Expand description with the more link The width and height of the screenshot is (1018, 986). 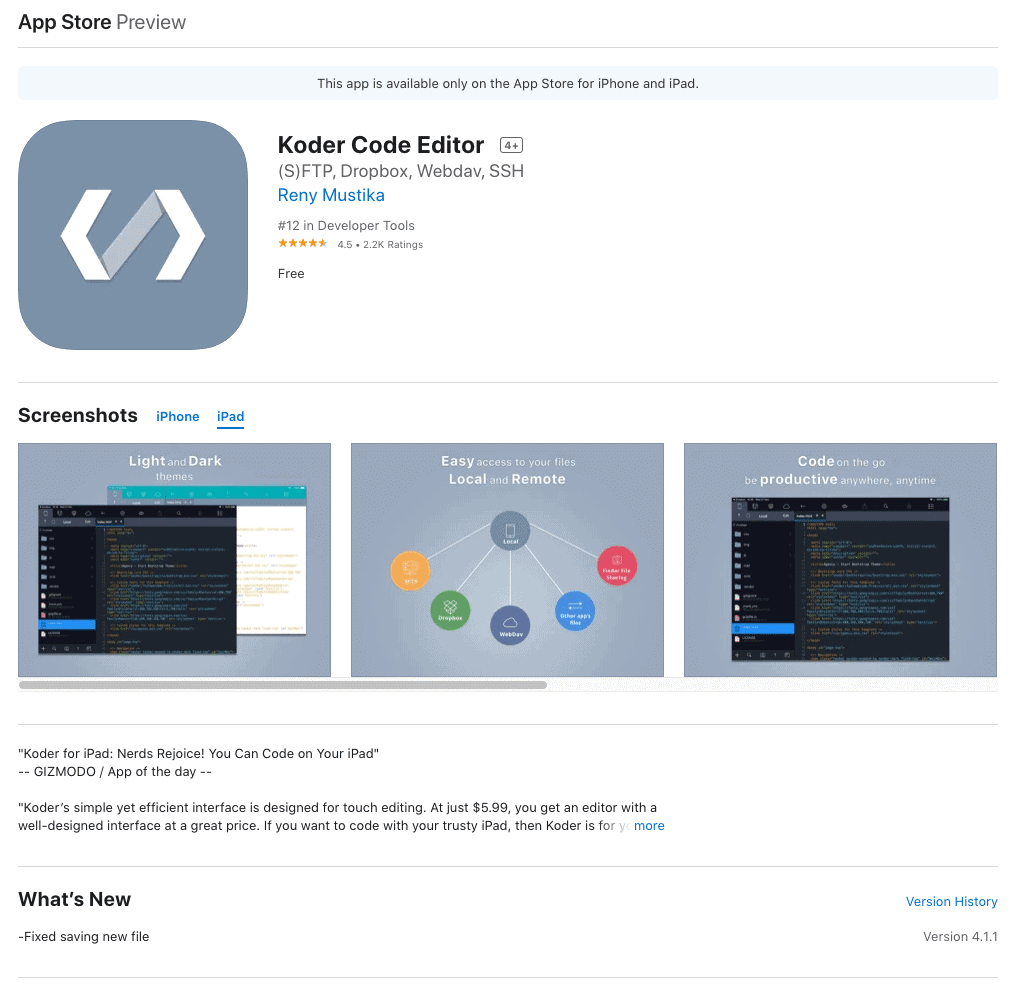[649, 826]
